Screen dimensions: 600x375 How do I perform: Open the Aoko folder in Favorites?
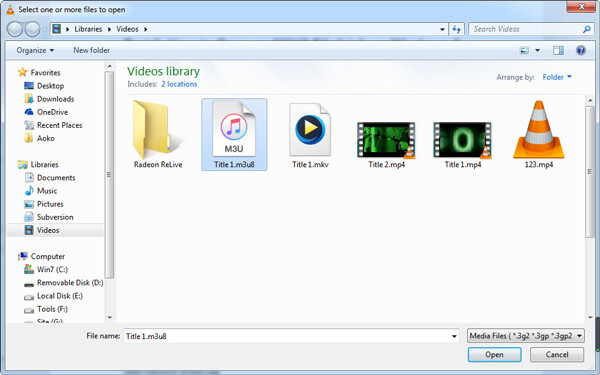click(x=46, y=138)
